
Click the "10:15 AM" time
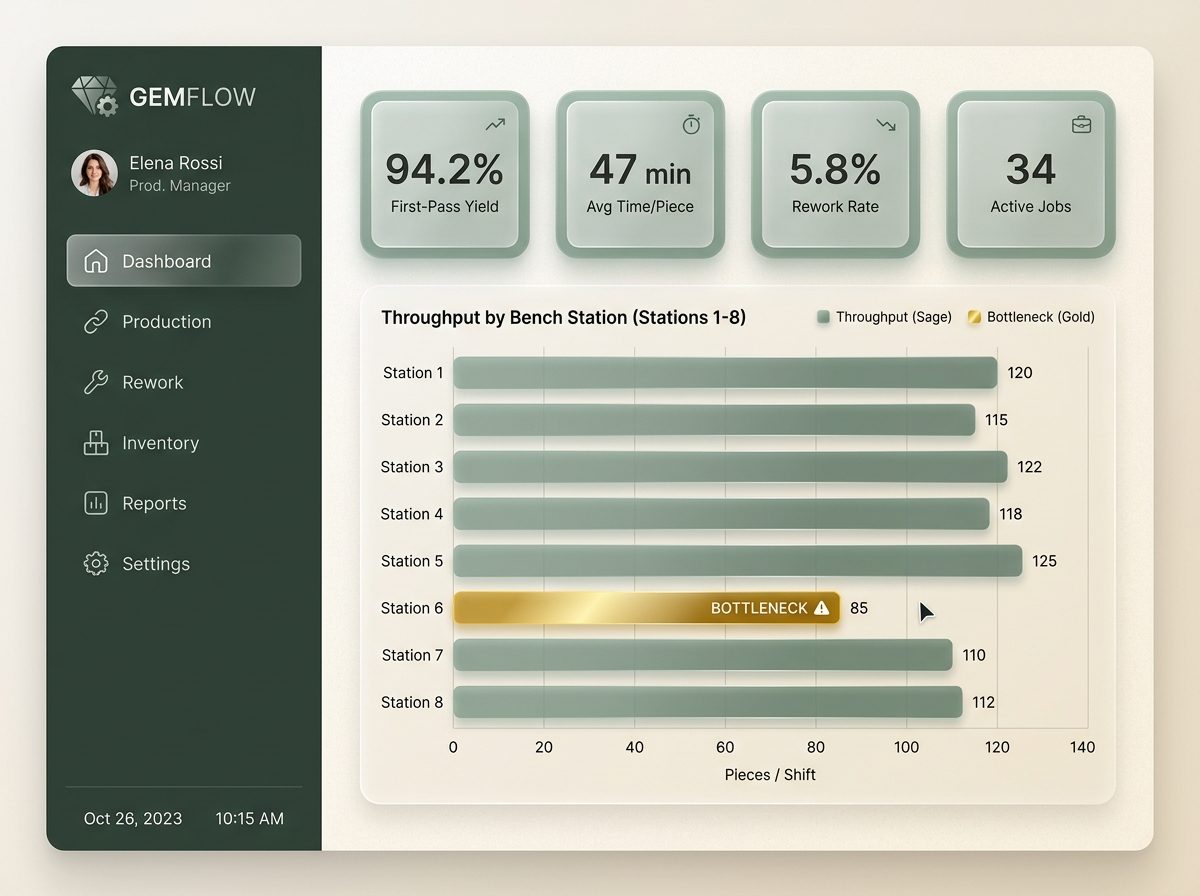tap(250, 819)
